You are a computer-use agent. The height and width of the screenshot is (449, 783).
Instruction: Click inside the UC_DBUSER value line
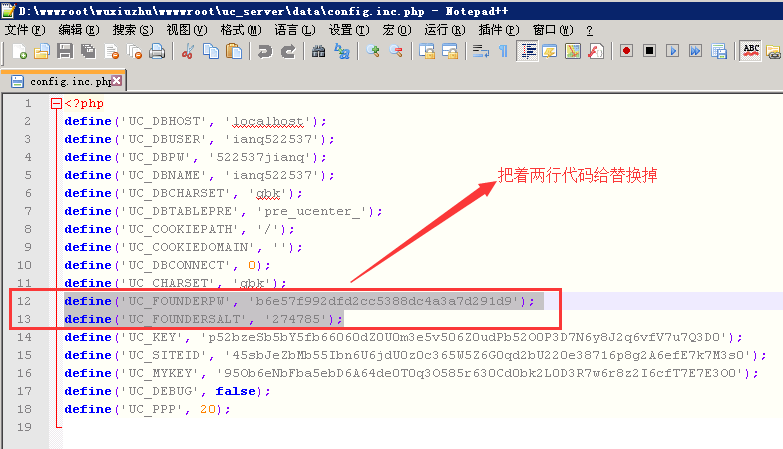pyautogui.click(x=199, y=139)
